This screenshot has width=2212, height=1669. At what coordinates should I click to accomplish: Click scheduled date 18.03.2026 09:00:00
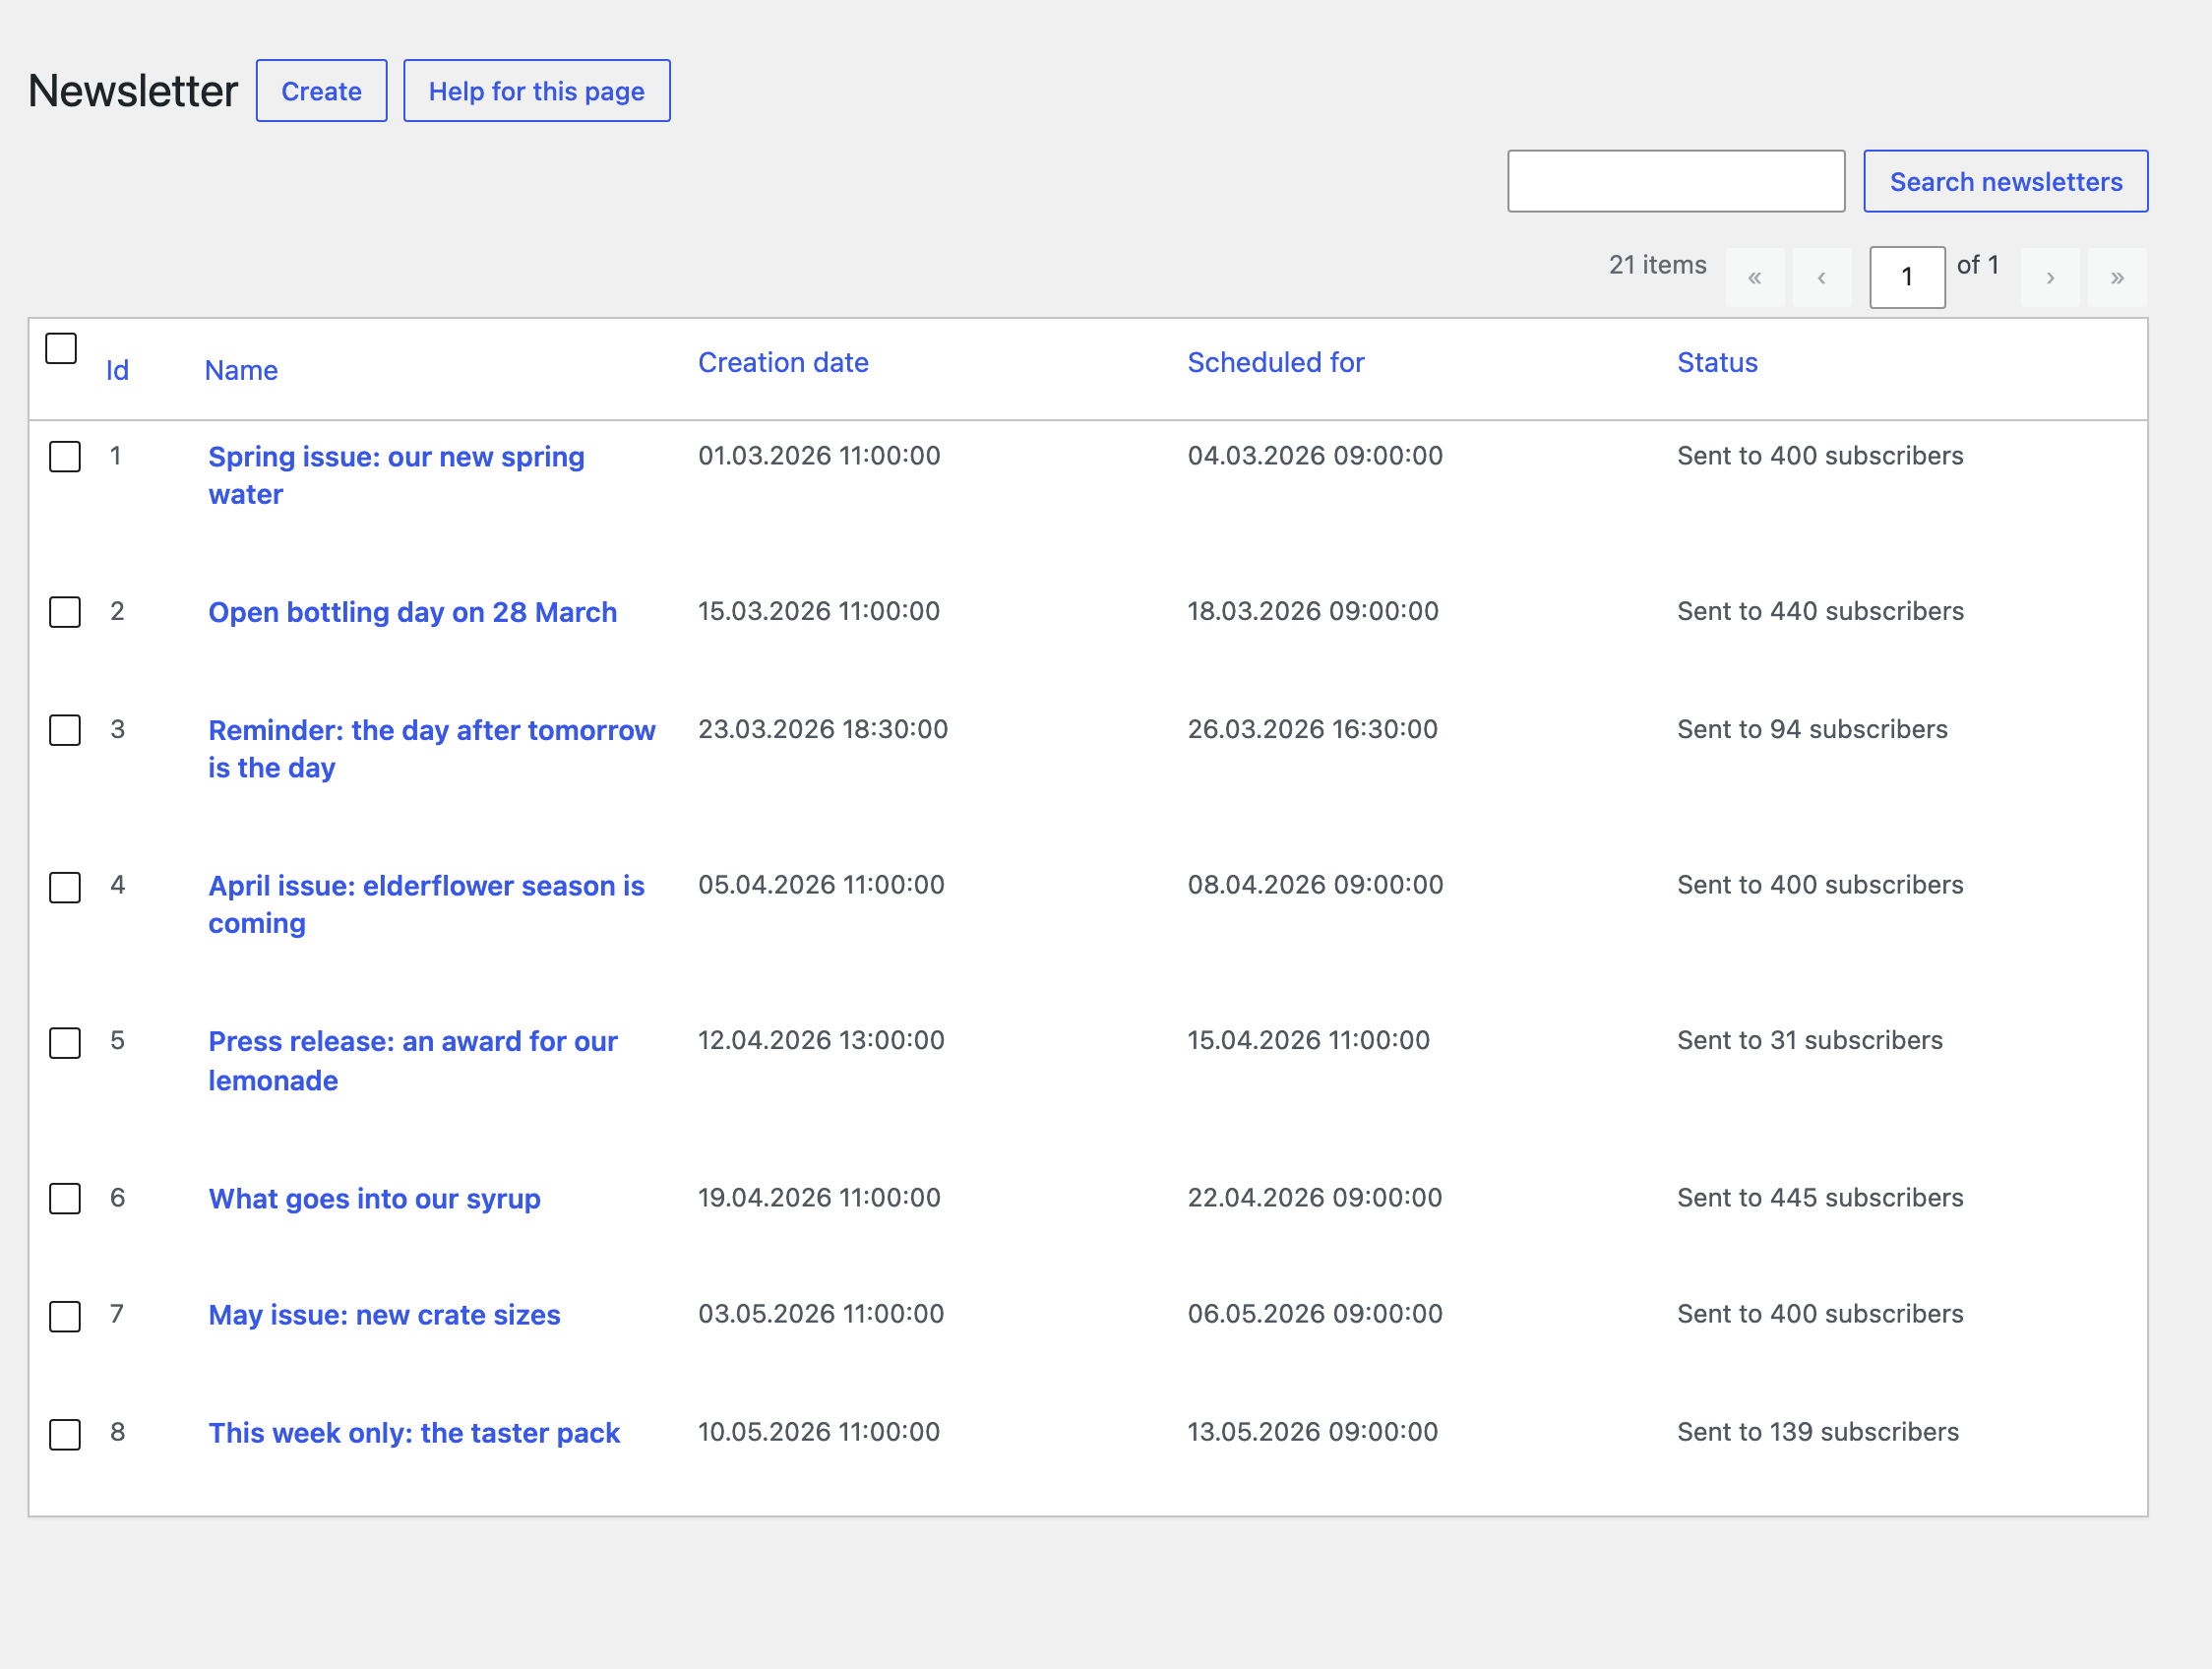[1312, 612]
